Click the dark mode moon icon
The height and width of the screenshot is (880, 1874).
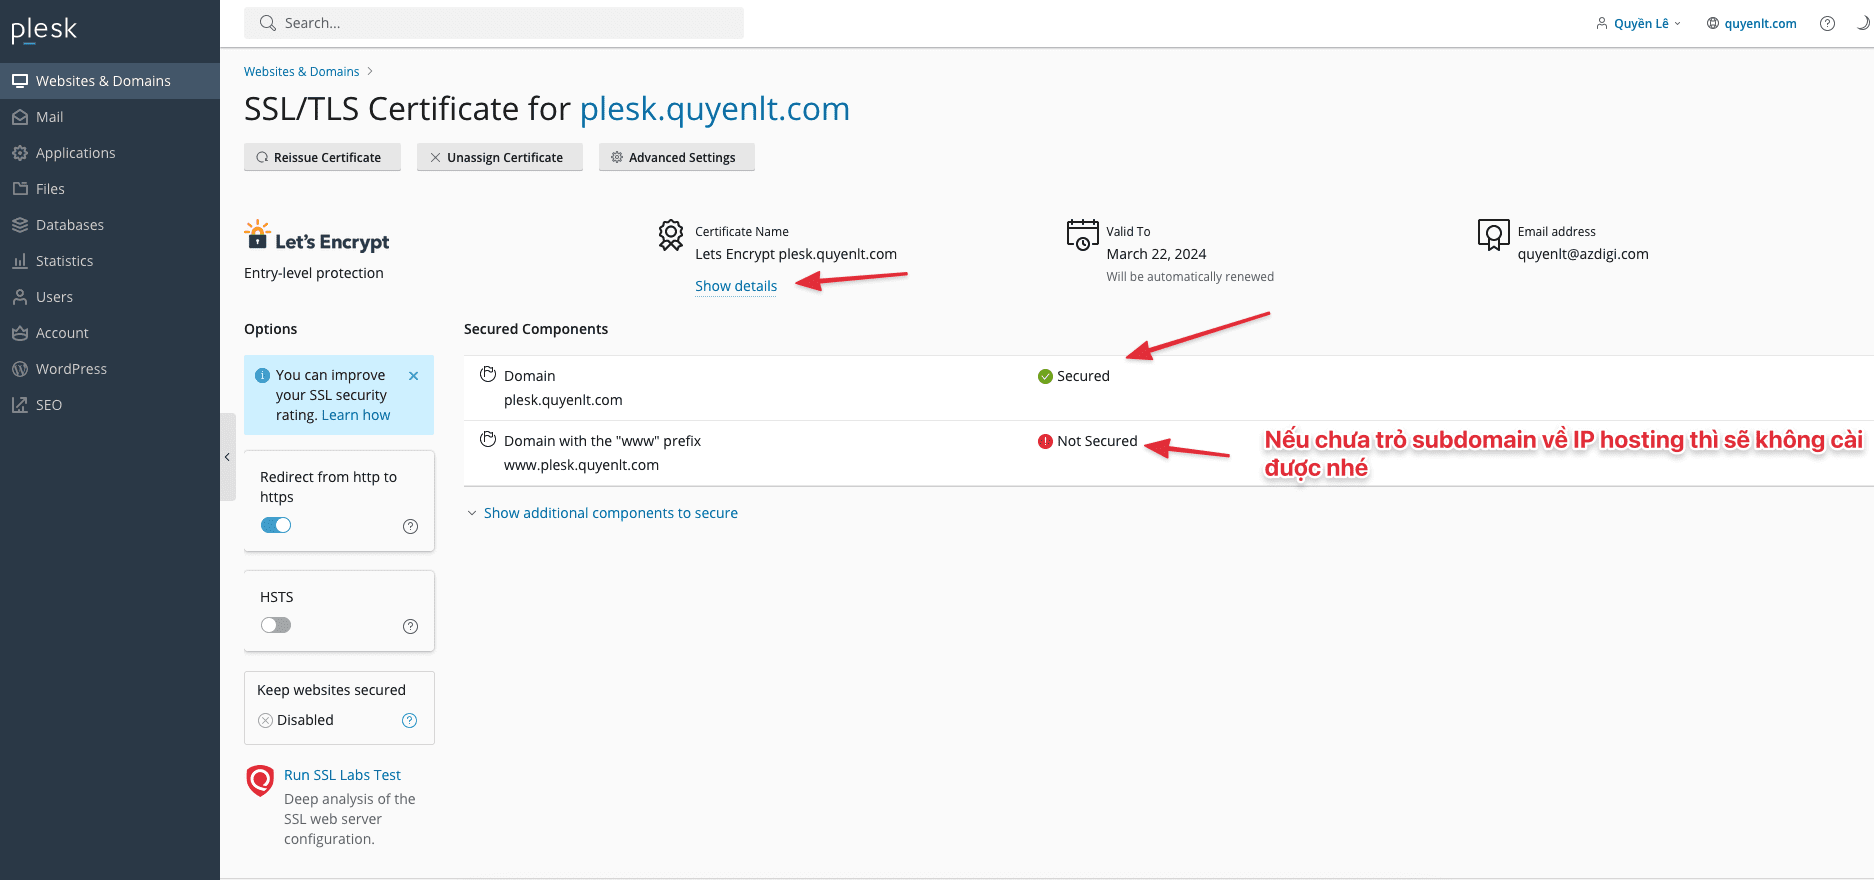(x=1862, y=23)
